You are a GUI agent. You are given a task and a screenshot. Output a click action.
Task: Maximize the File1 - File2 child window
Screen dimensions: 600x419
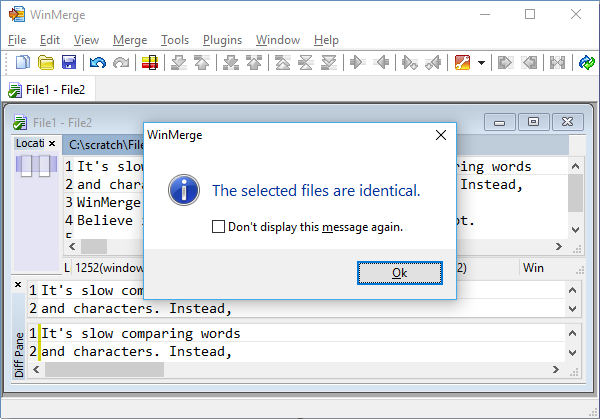(x=533, y=122)
